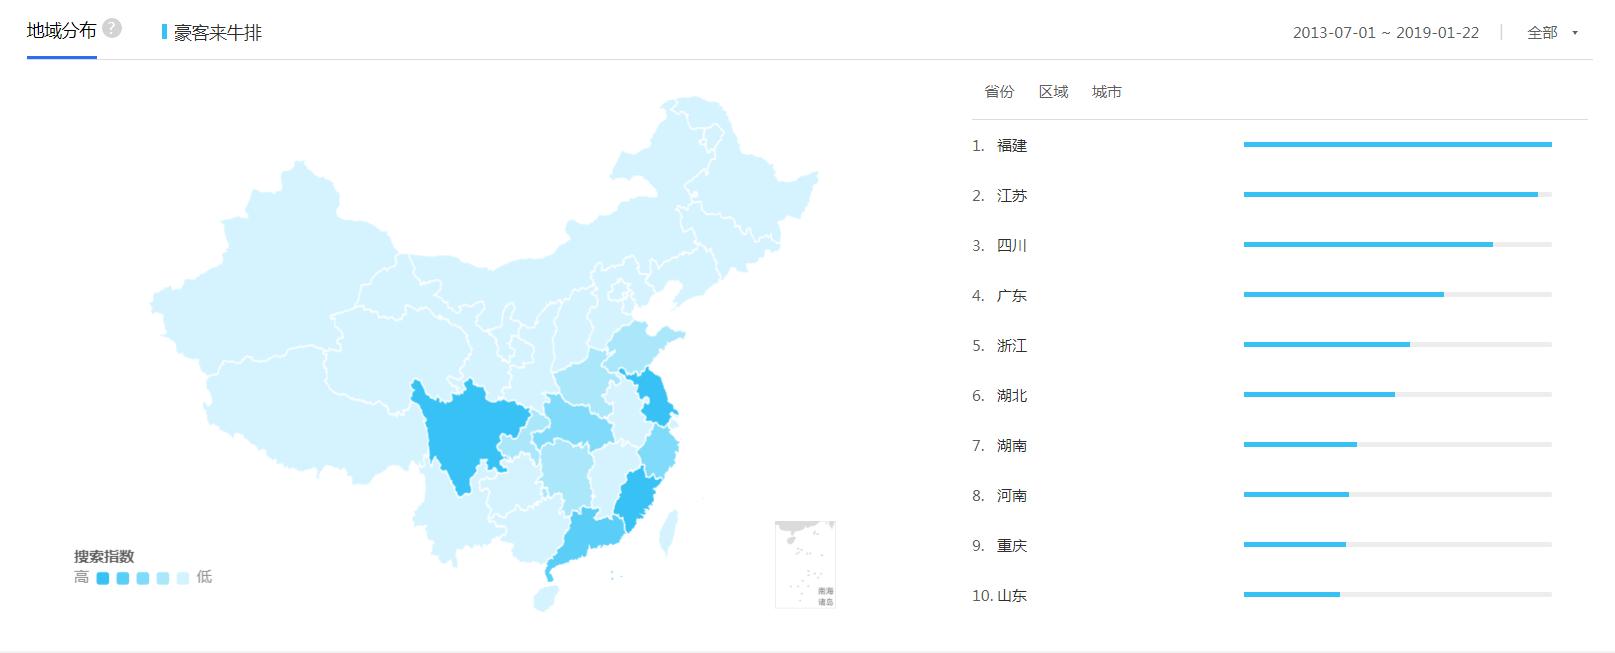1615x653 pixels.
Task: Open details for ranked item 1. 福建
Action: pyautogui.click(x=1013, y=145)
